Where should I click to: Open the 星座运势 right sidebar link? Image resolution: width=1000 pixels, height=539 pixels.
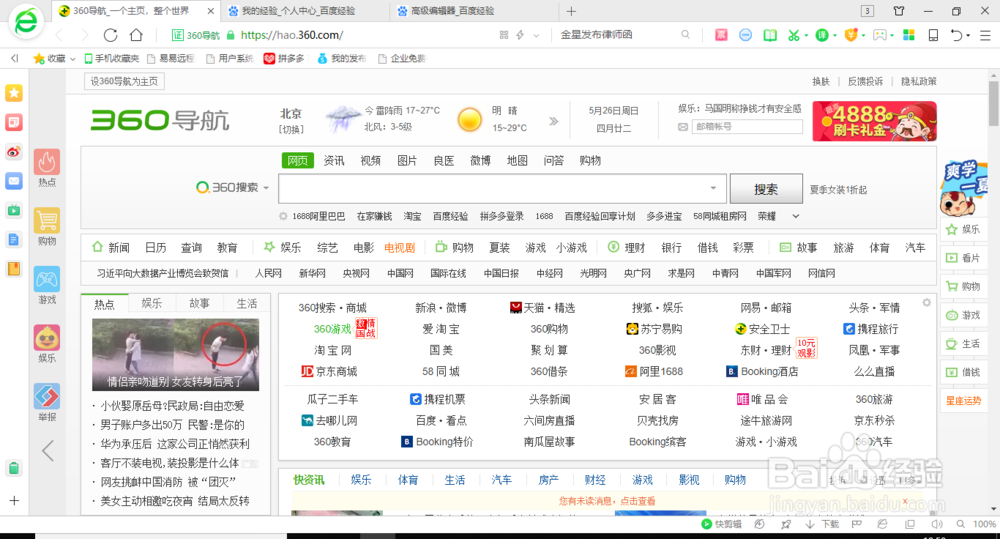(964, 401)
